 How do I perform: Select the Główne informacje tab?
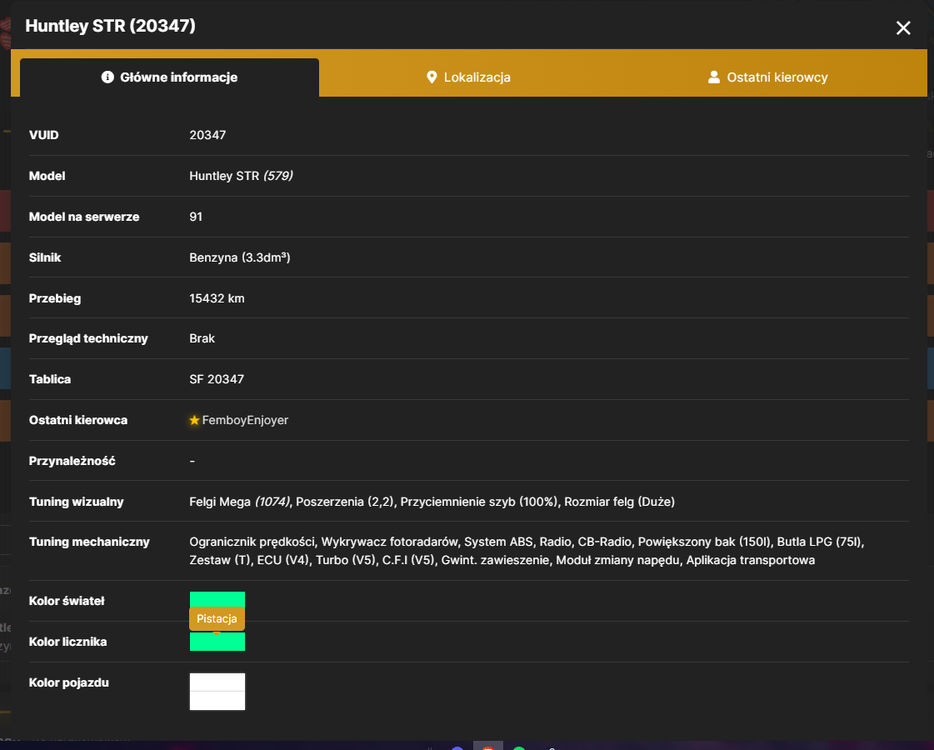pos(170,77)
